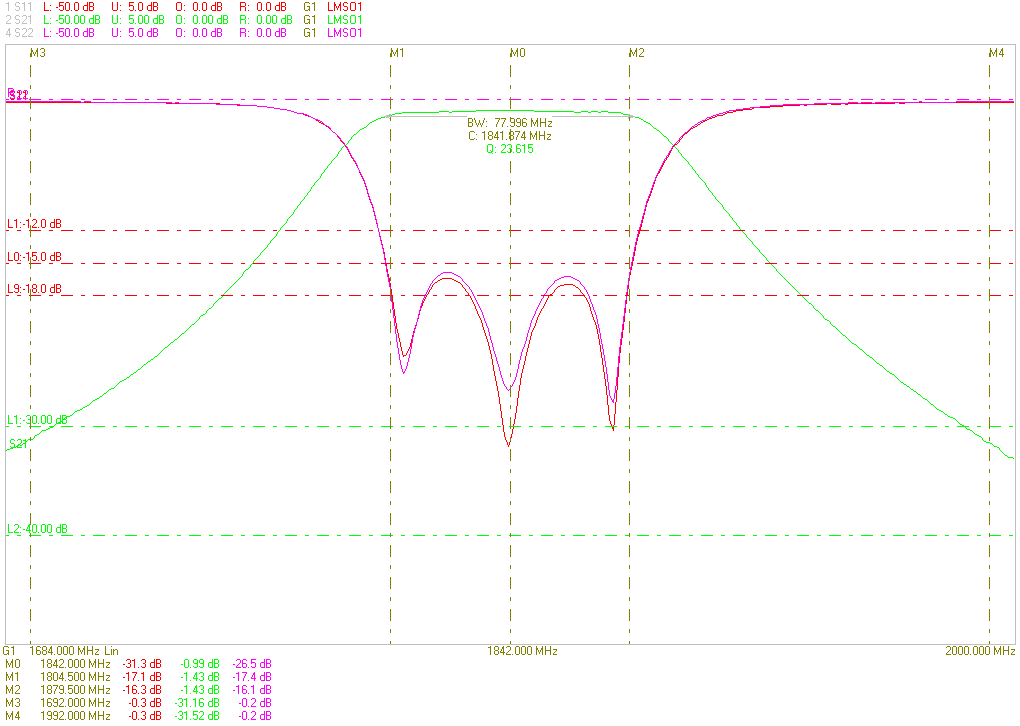1020x726 pixels.
Task: Click the M3 marker label near left edge
Action: coord(38,52)
